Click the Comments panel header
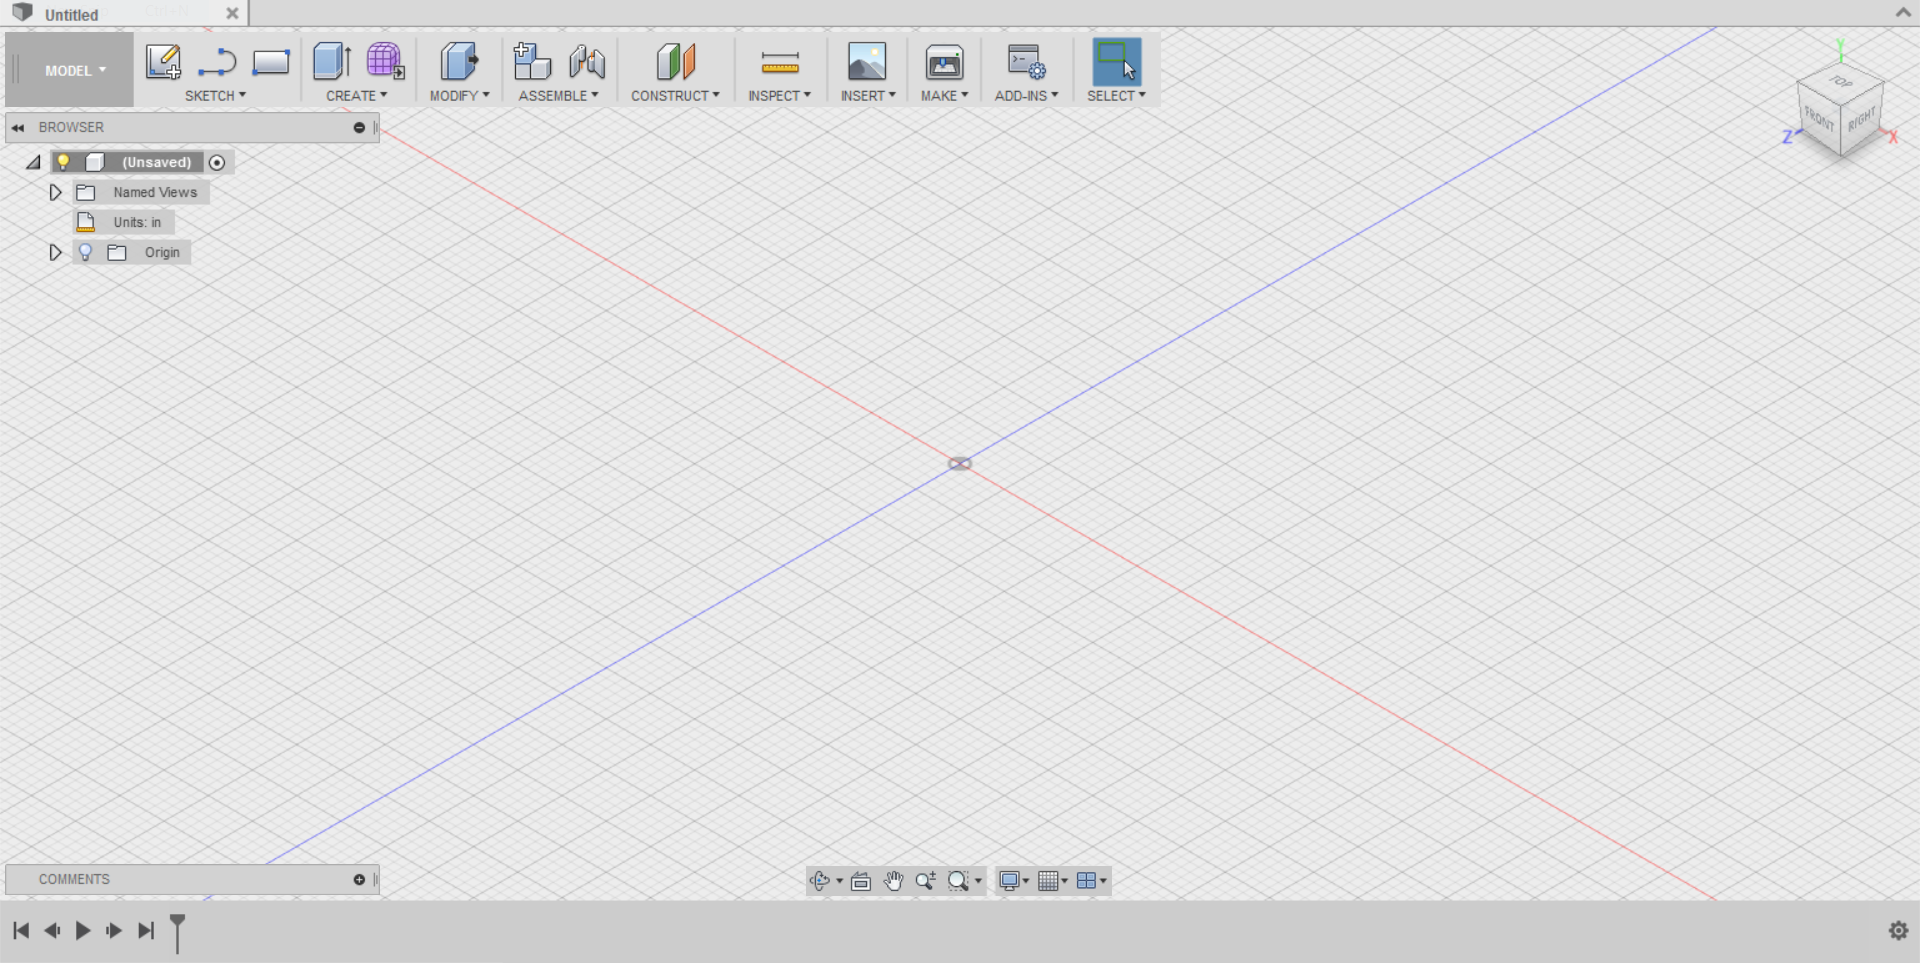This screenshot has height=963, width=1920. tap(192, 879)
